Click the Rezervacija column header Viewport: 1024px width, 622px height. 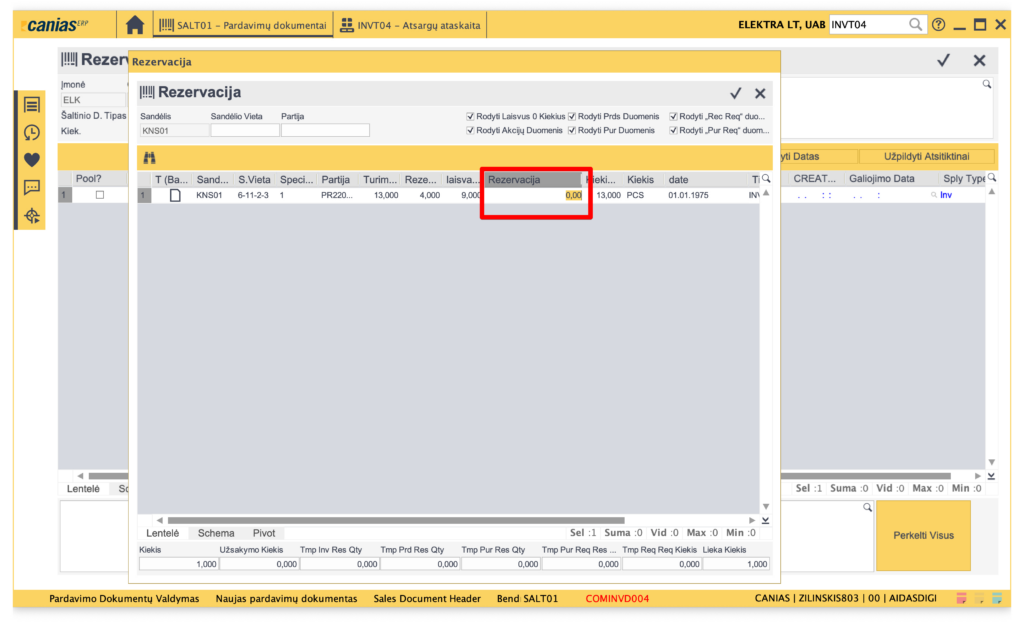(x=530, y=180)
